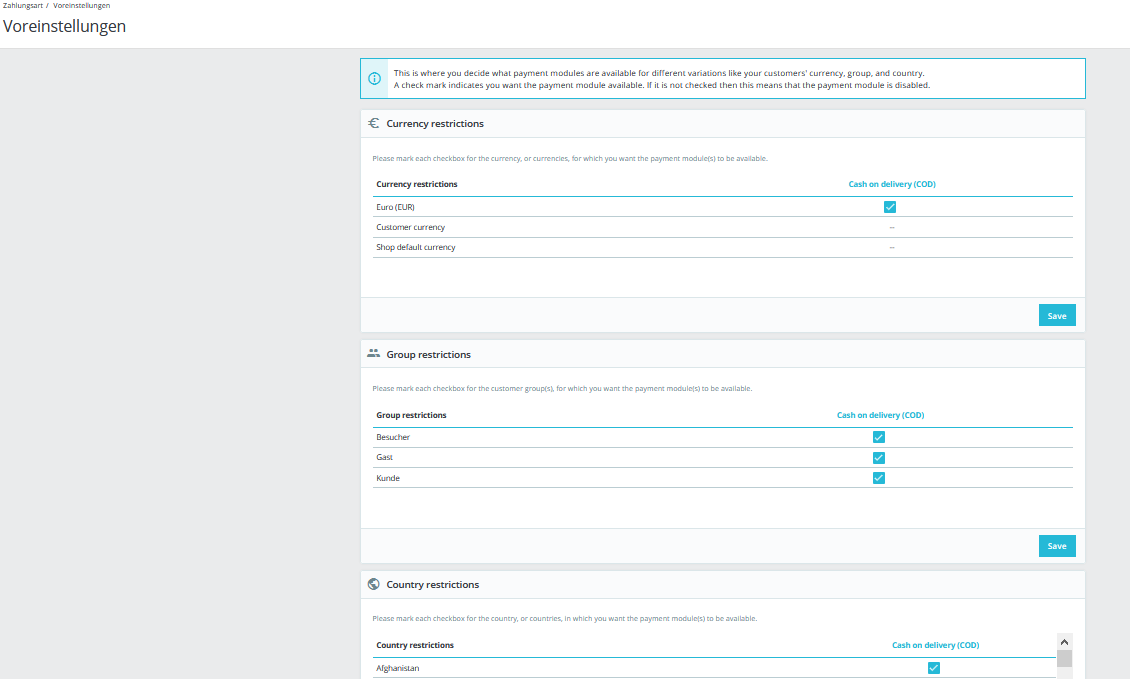The height and width of the screenshot is (679, 1130).
Task: Select the Afghanistan row label
Action: click(x=397, y=668)
